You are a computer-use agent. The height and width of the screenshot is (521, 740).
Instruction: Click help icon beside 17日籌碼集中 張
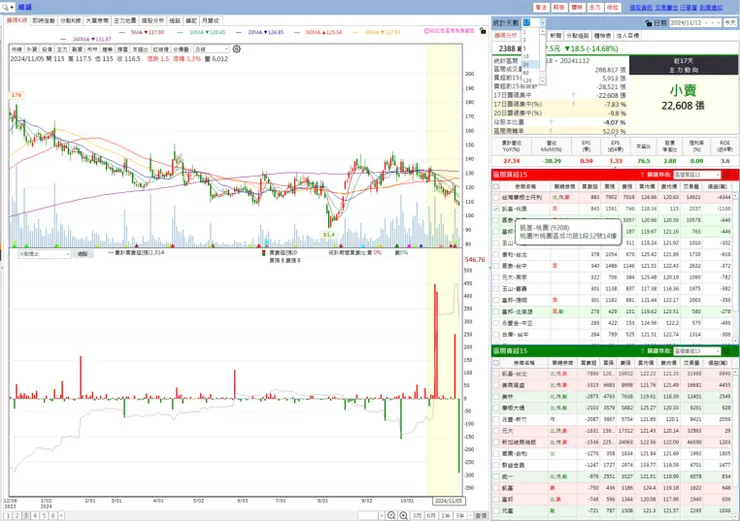573,95
